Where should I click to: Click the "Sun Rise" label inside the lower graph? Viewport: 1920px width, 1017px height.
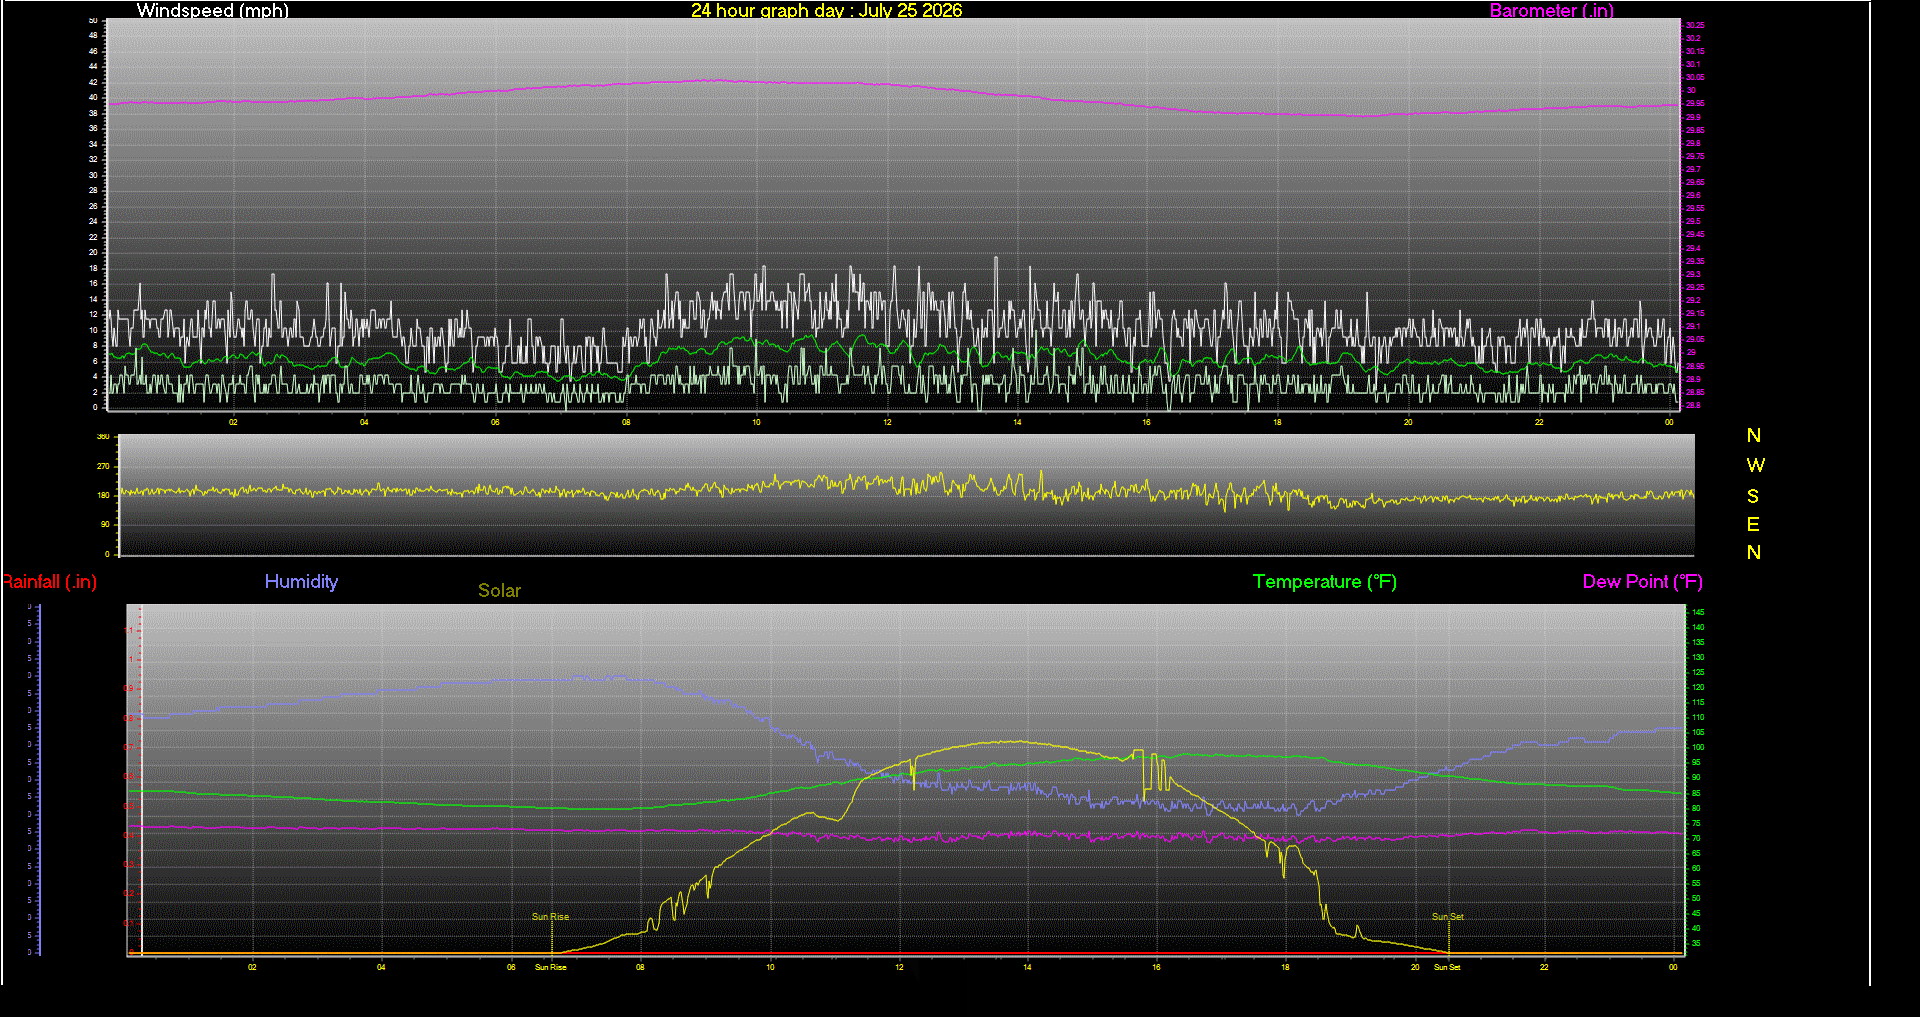tap(550, 916)
